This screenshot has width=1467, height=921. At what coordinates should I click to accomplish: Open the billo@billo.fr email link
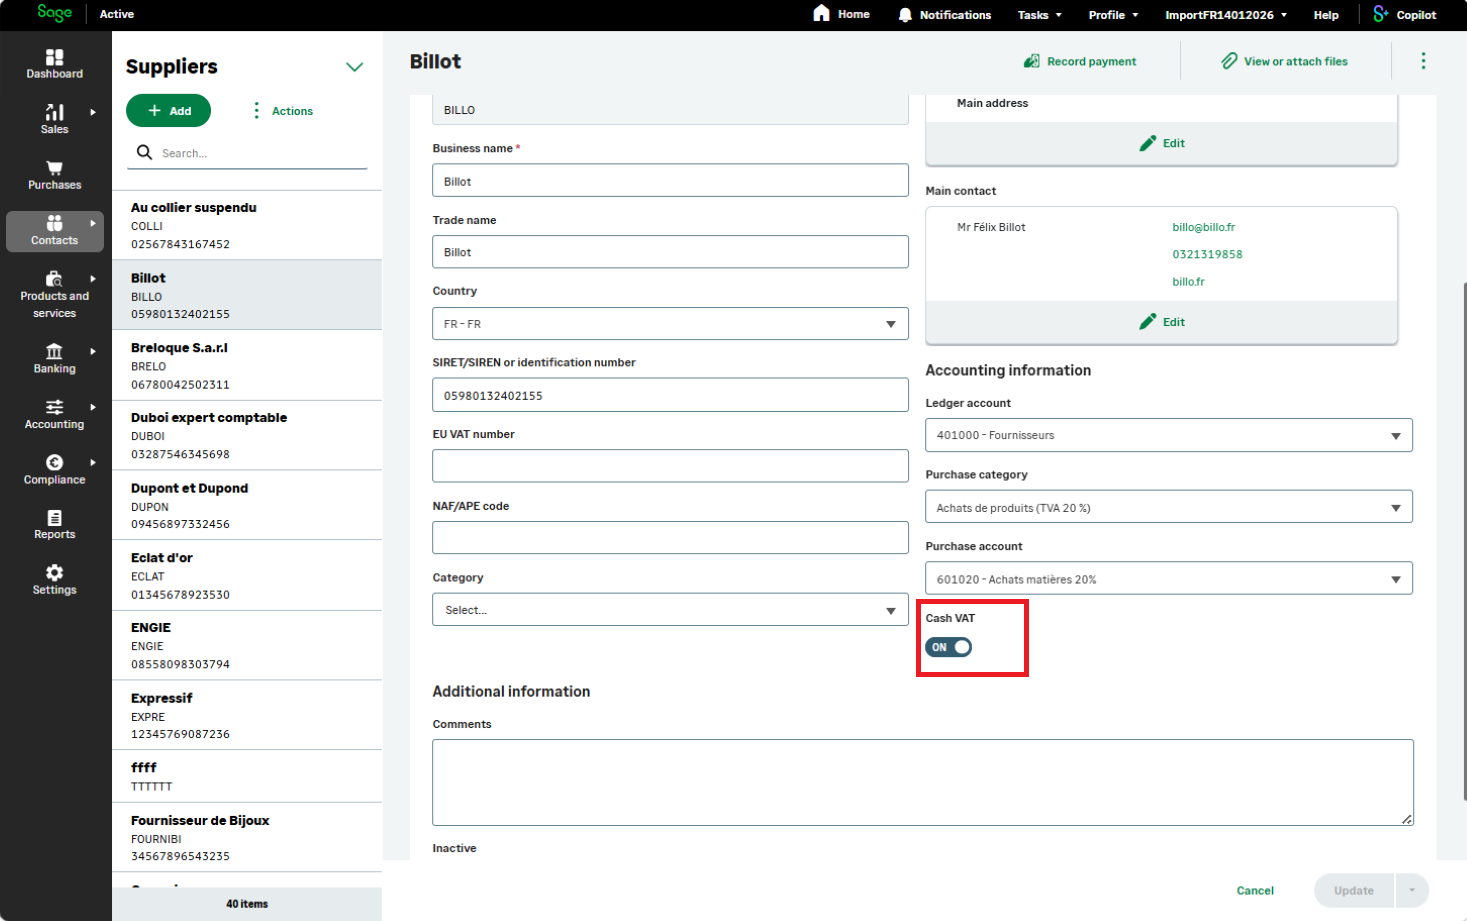[x=1203, y=227]
